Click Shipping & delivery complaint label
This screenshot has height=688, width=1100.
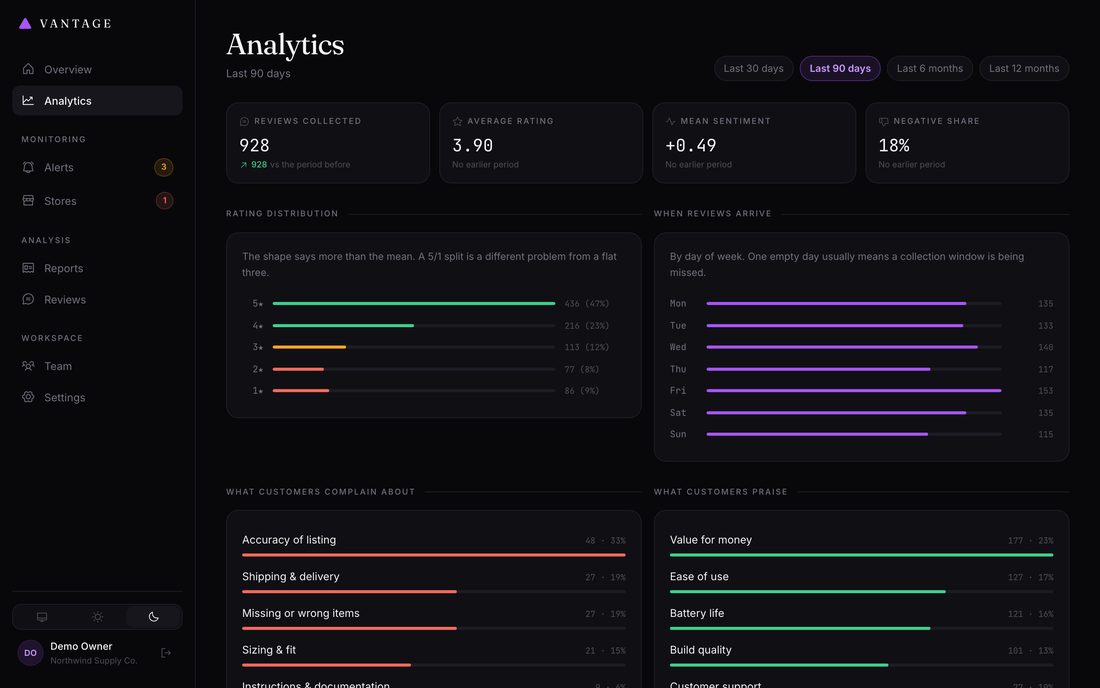click(x=290, y=576)
